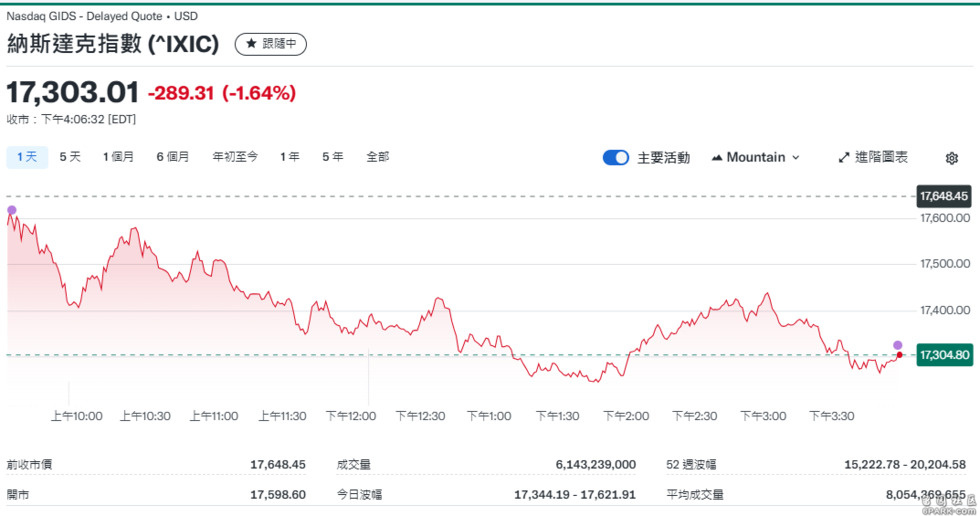Image resolution: width=980 pixels, height=516 pixels.
Task: Select the 6個月 time range
Action: 172,157
